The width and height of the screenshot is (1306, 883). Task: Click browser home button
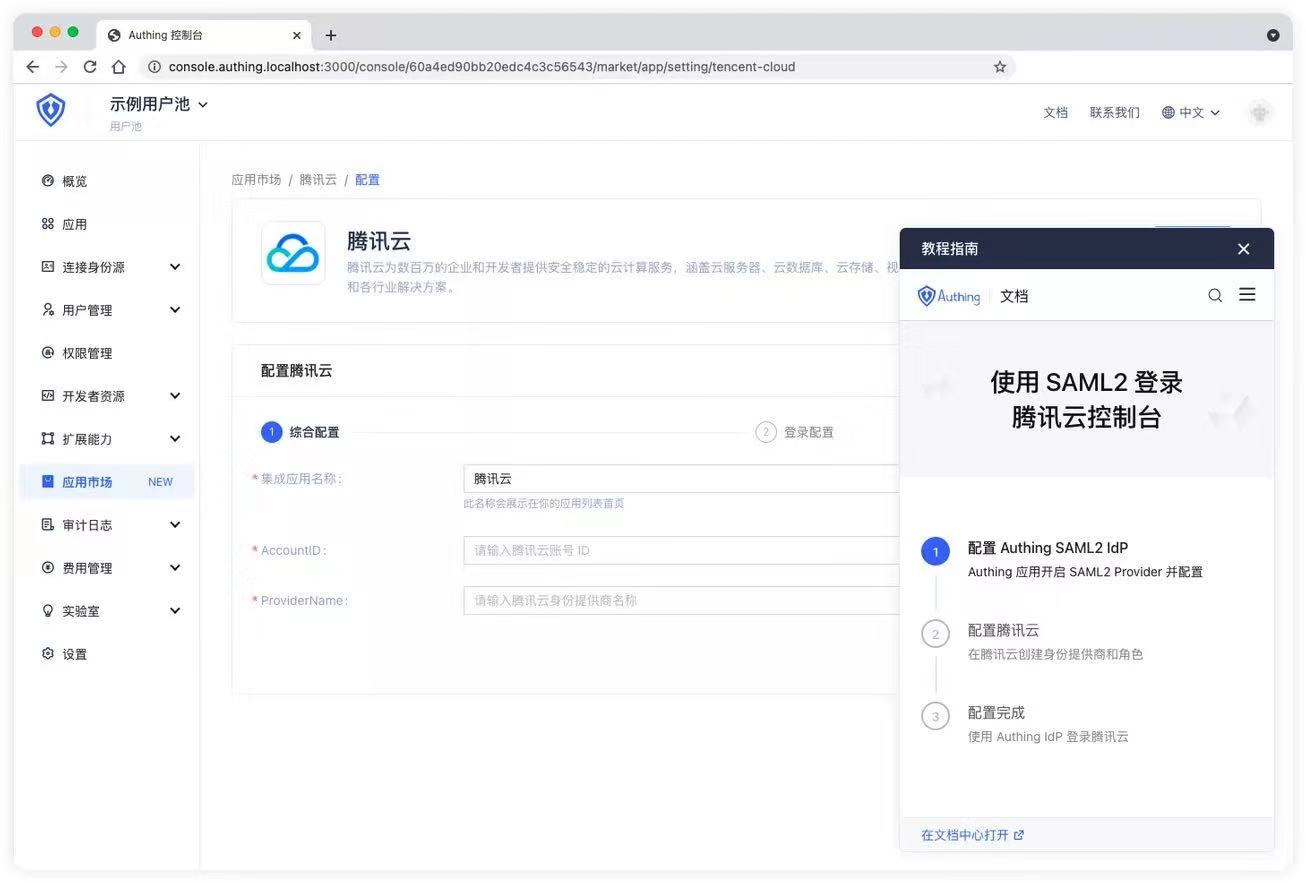pos(119,67)
